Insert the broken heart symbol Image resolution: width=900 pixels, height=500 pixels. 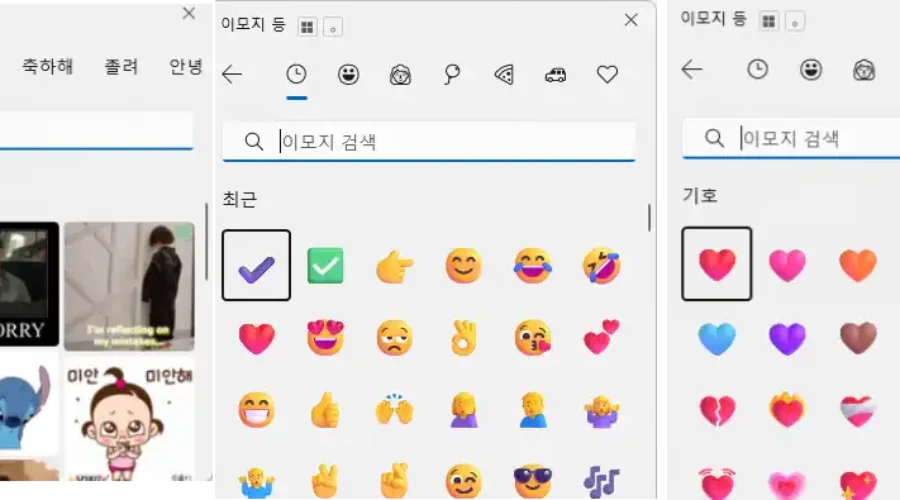(717, 411)
